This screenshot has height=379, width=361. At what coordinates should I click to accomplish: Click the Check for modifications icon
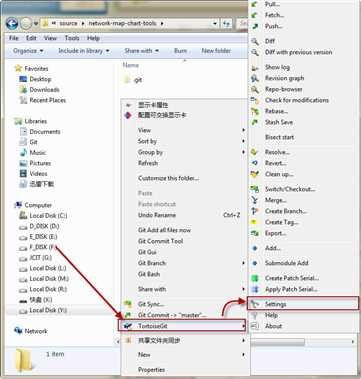click(x=255, y=100)
